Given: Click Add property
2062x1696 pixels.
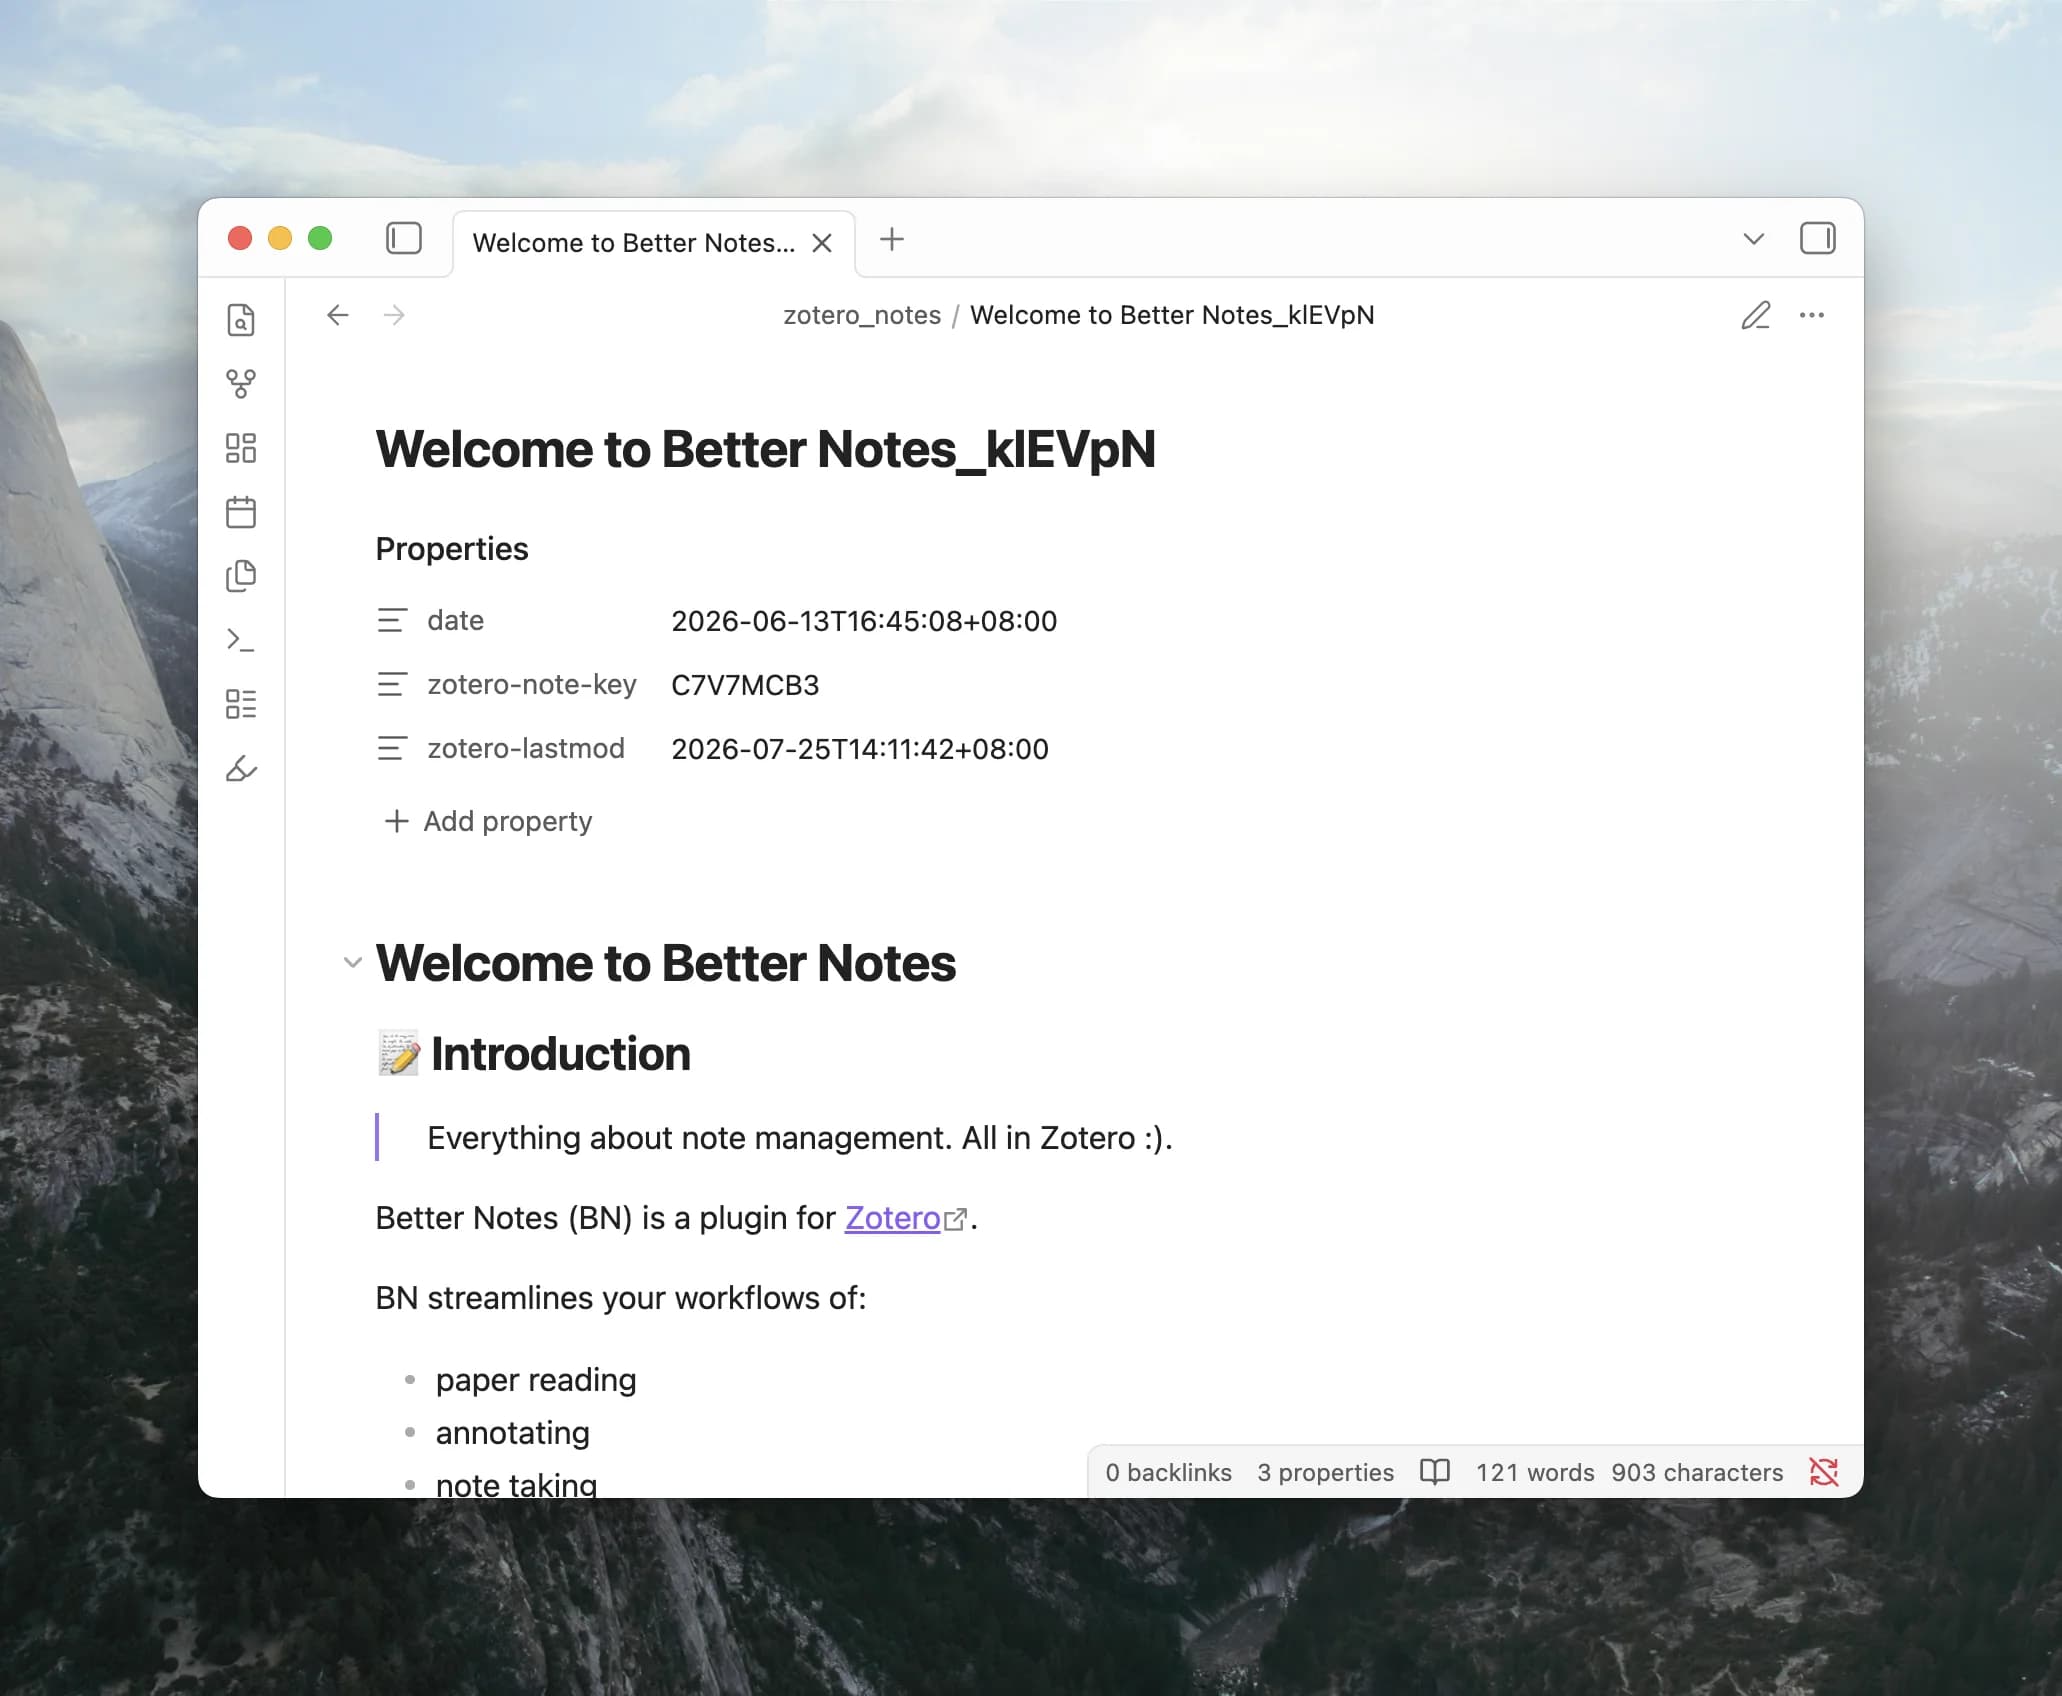Looking at the screenshot, I should pyautogui.click(x=489, y=822).
